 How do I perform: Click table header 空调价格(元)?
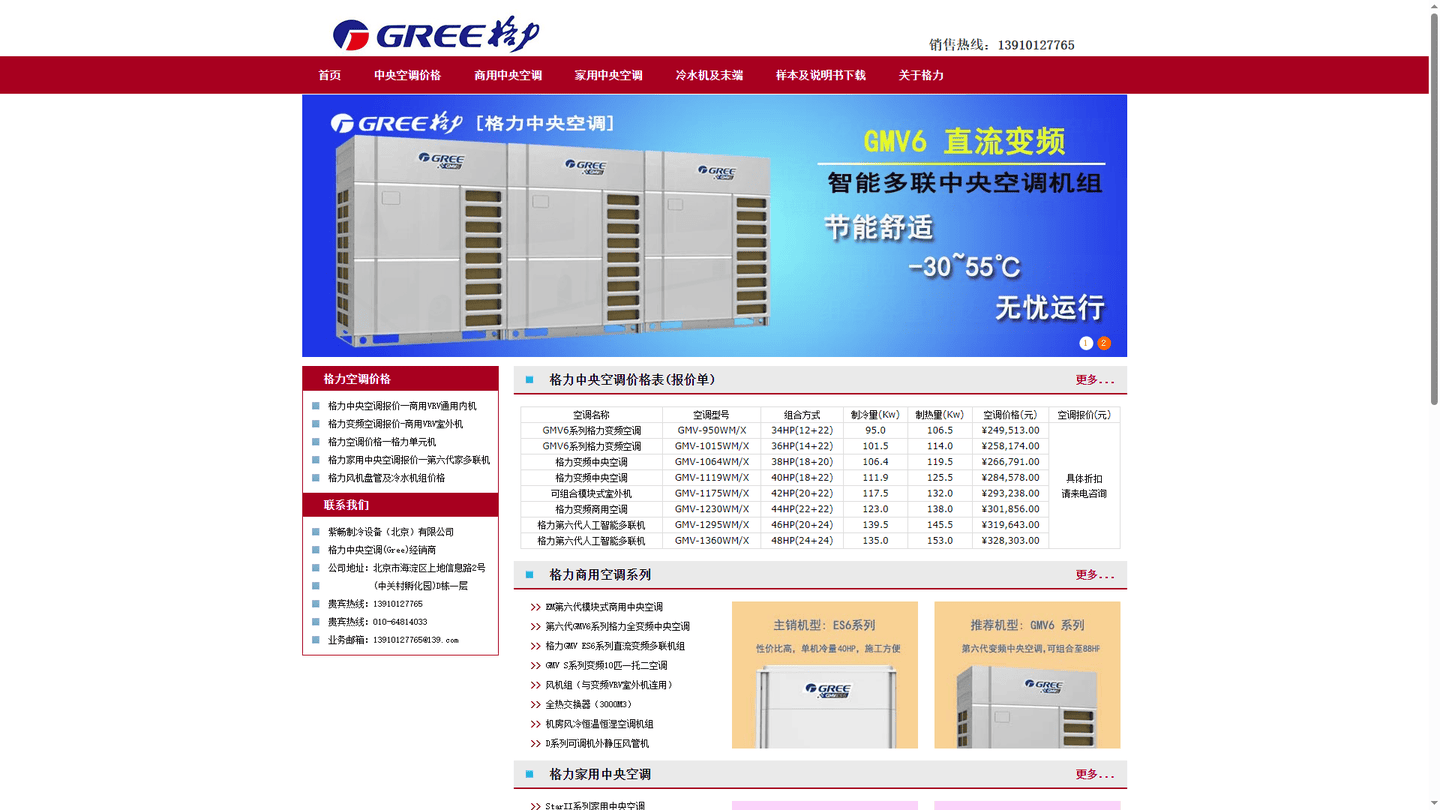(x=1010, y=415)
